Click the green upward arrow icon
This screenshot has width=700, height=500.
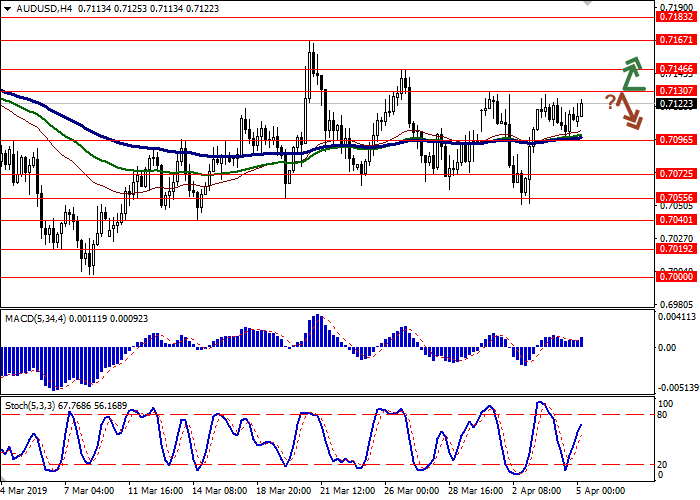click(632, 74)
